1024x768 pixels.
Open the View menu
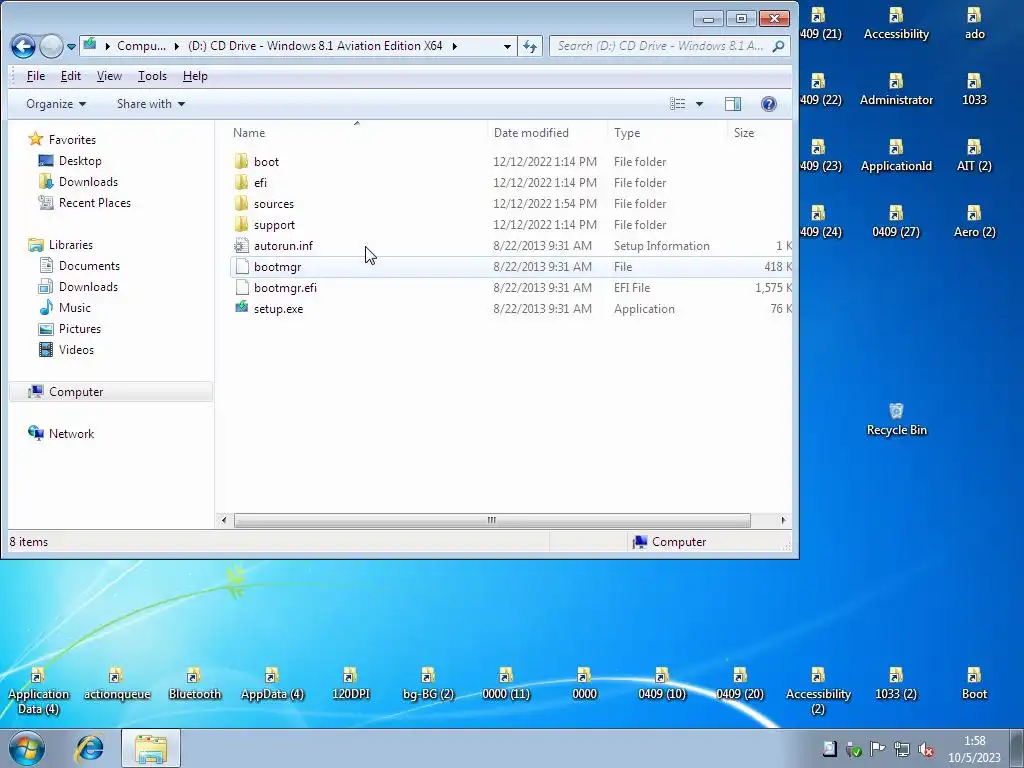(x=109, y=76)
